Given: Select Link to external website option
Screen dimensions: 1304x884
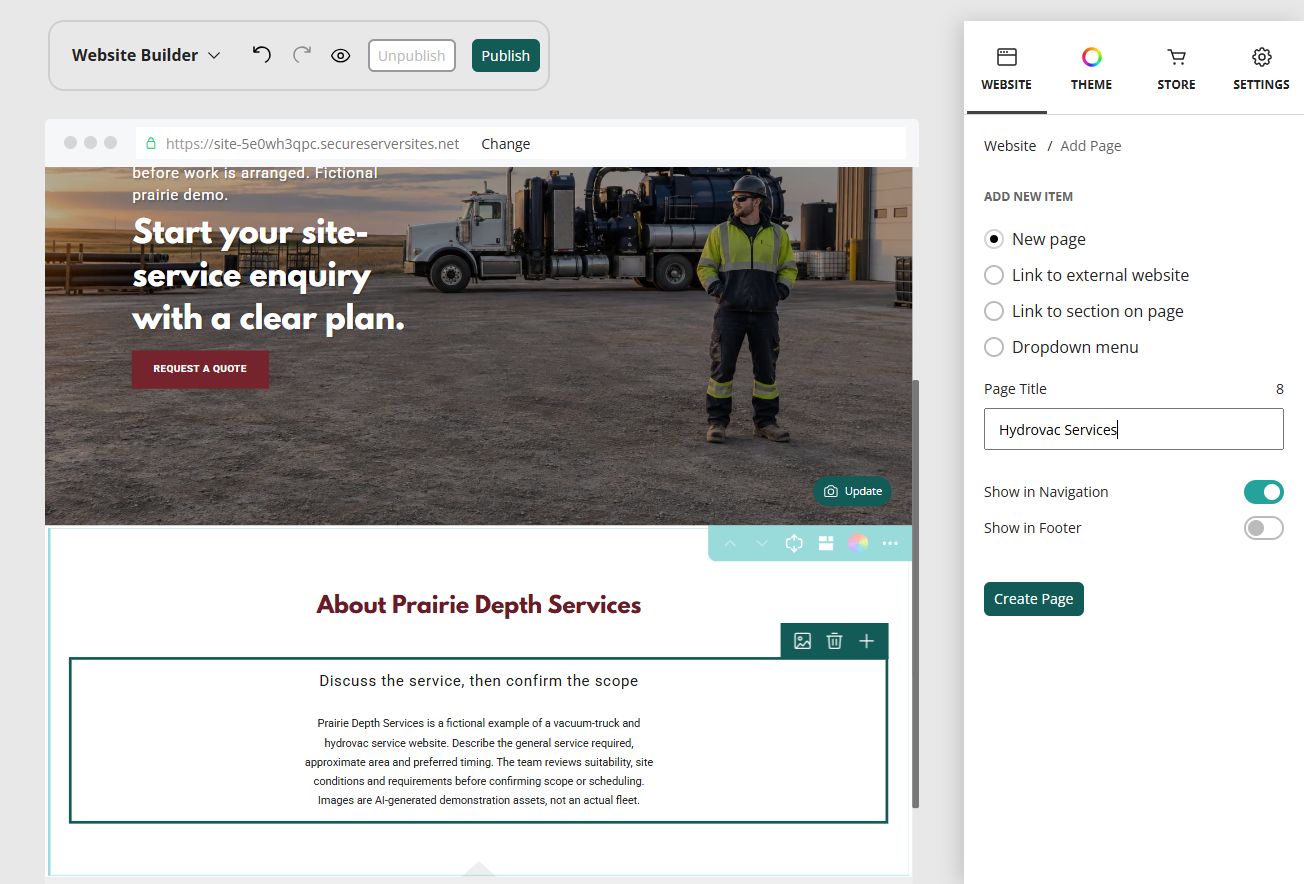Looking at the screenshot, I should [x=1087, y=275].
